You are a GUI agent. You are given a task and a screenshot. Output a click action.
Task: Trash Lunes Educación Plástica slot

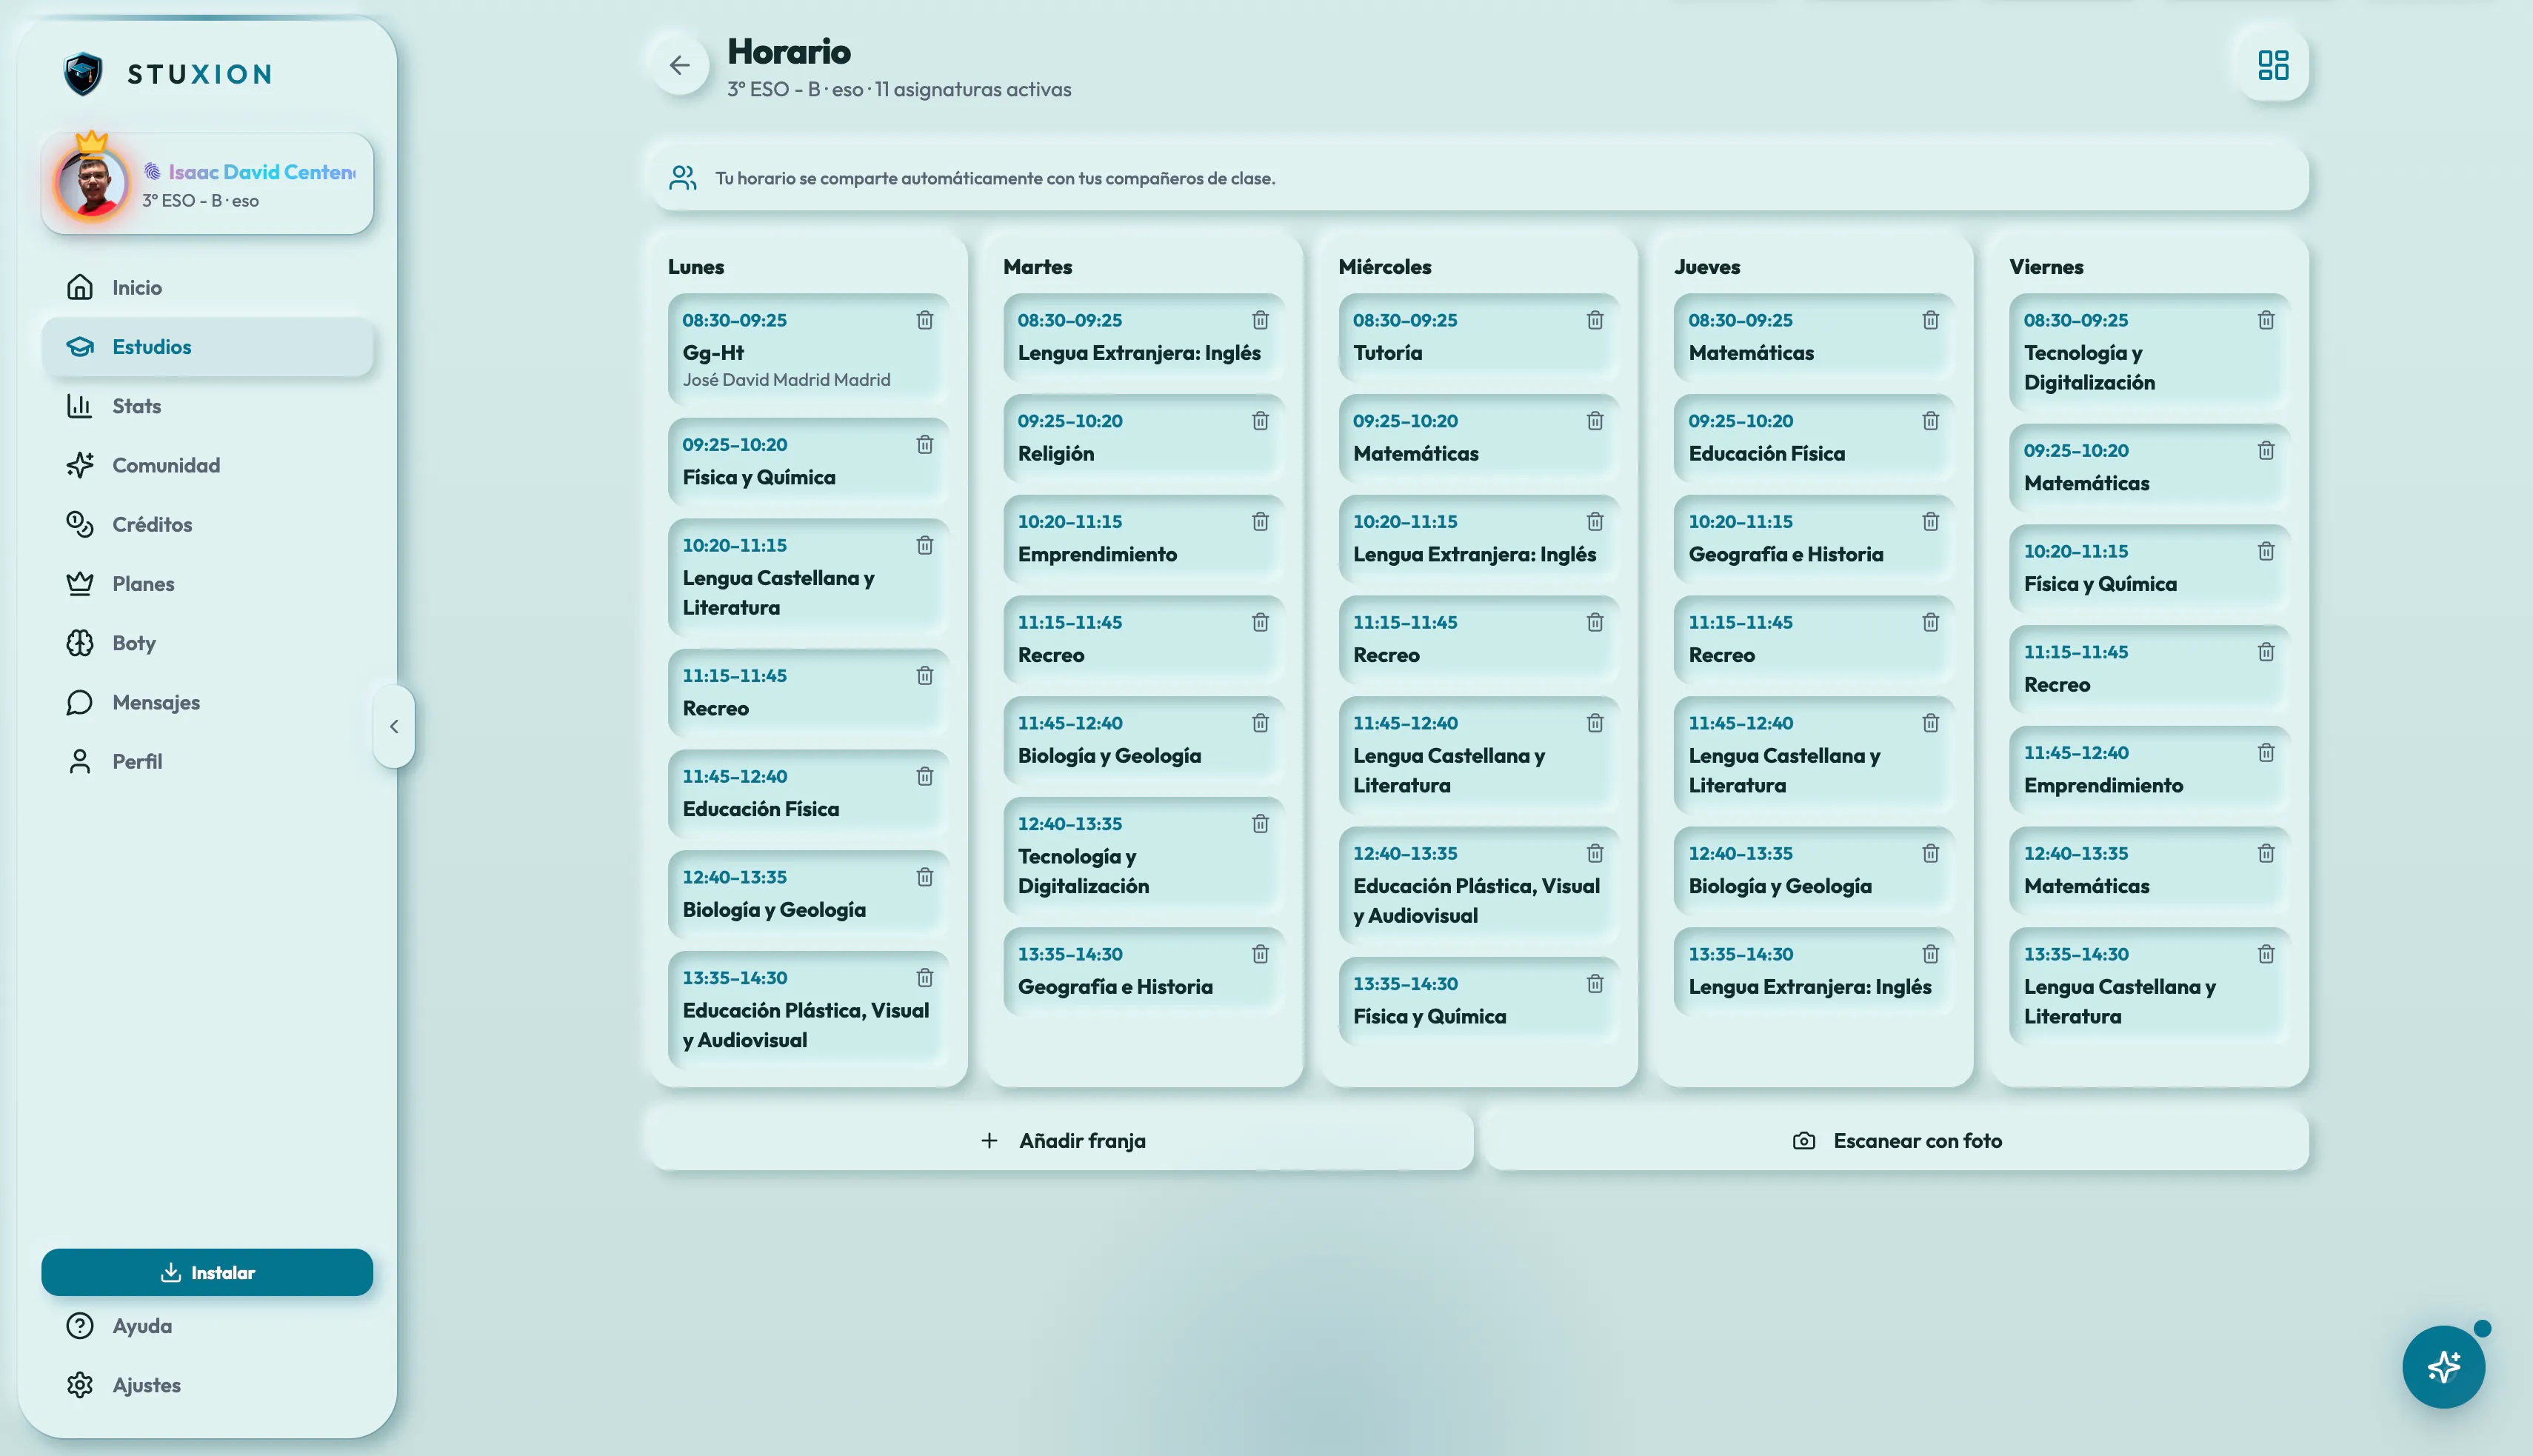pyautogui.click(x=925, y=978)
